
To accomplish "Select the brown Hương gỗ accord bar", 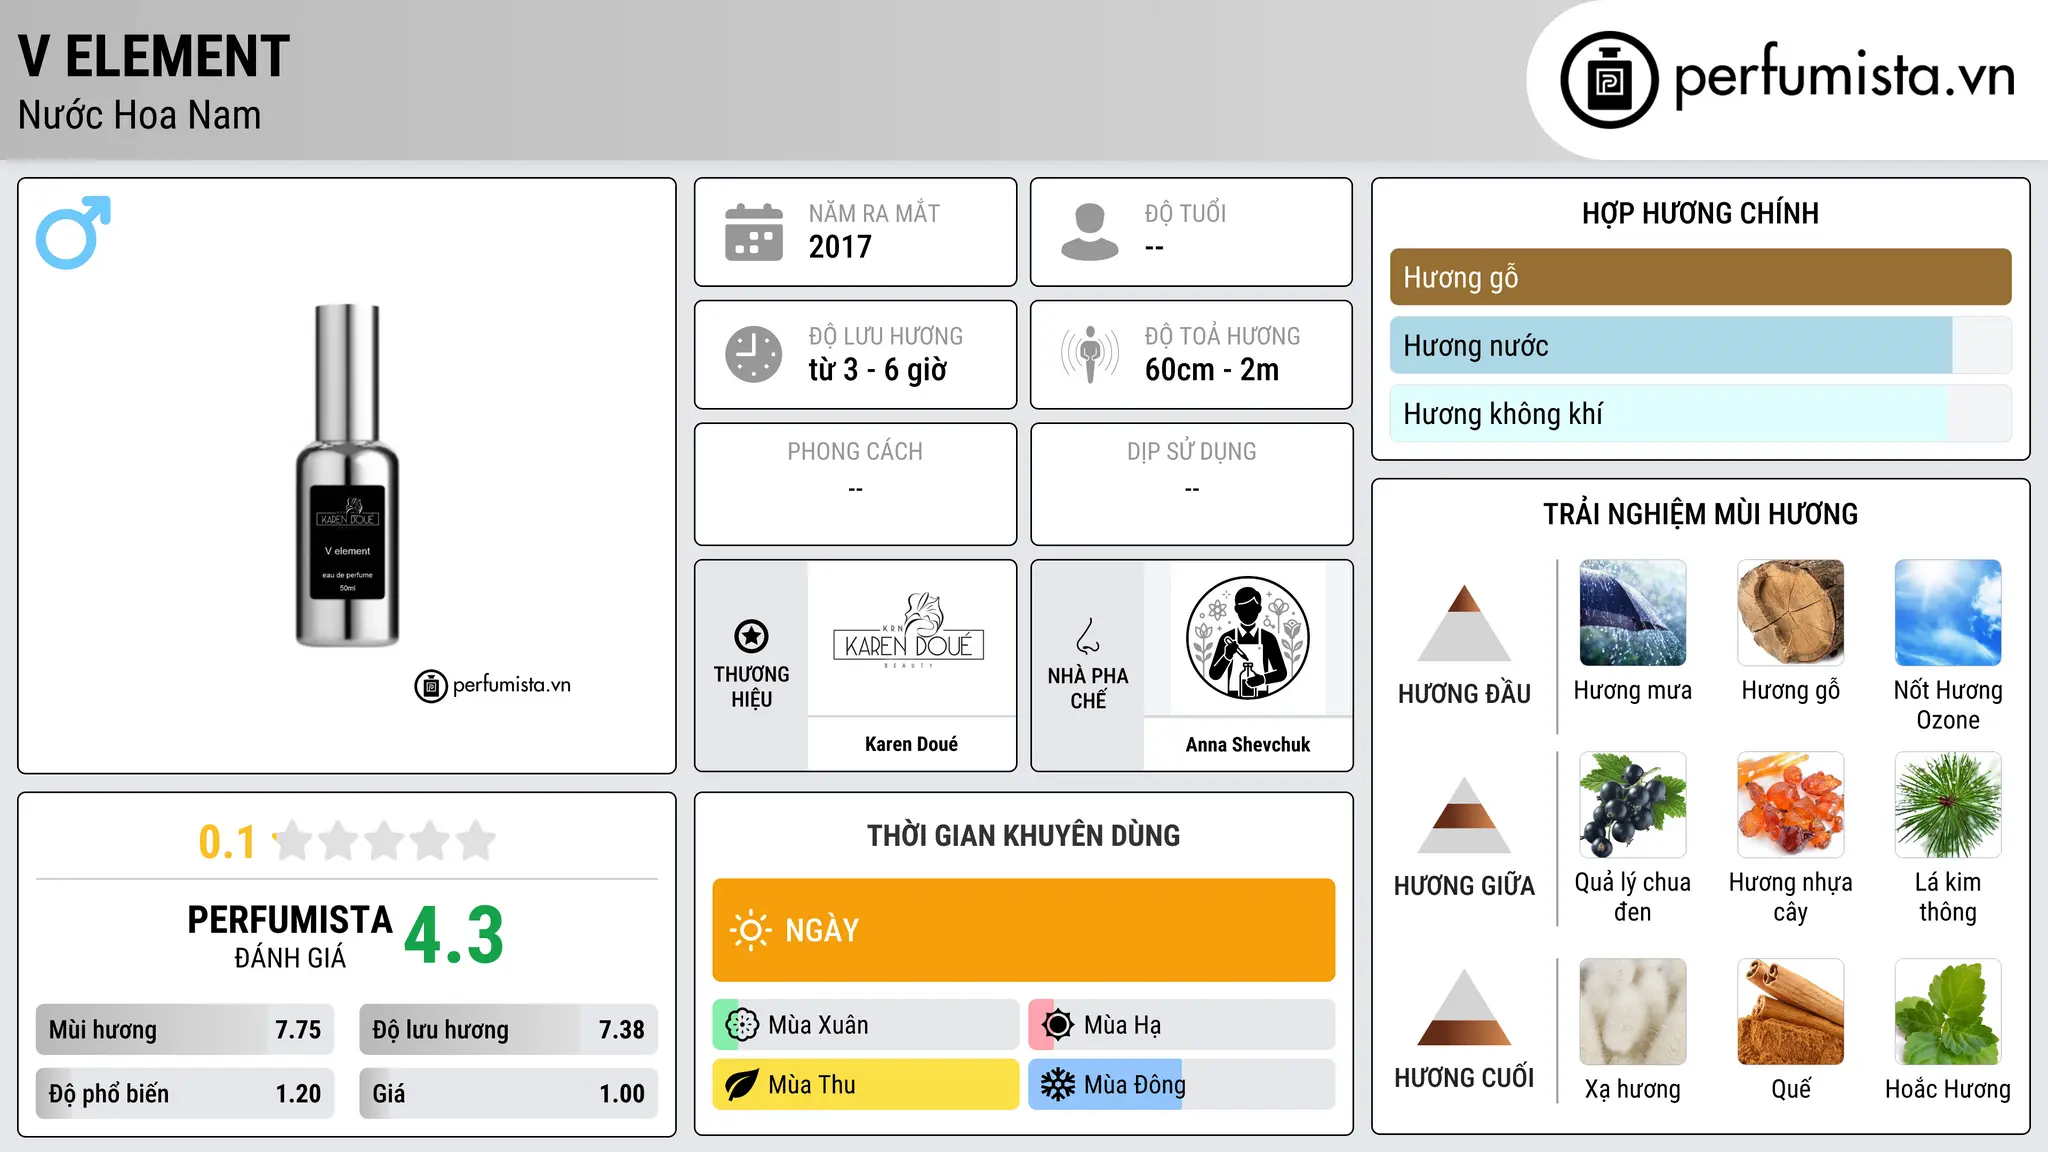I will (x=1700, y=277).
